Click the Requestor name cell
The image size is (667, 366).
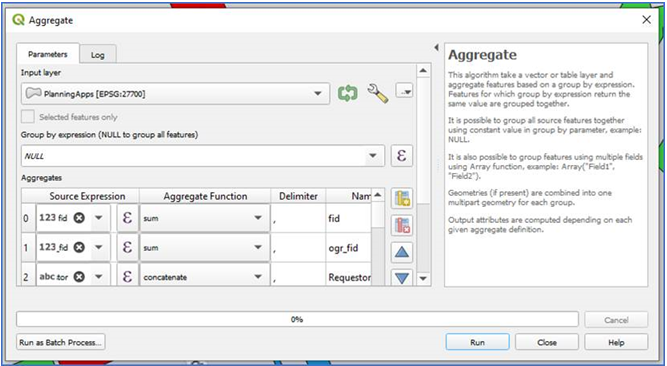click(348, 277)
